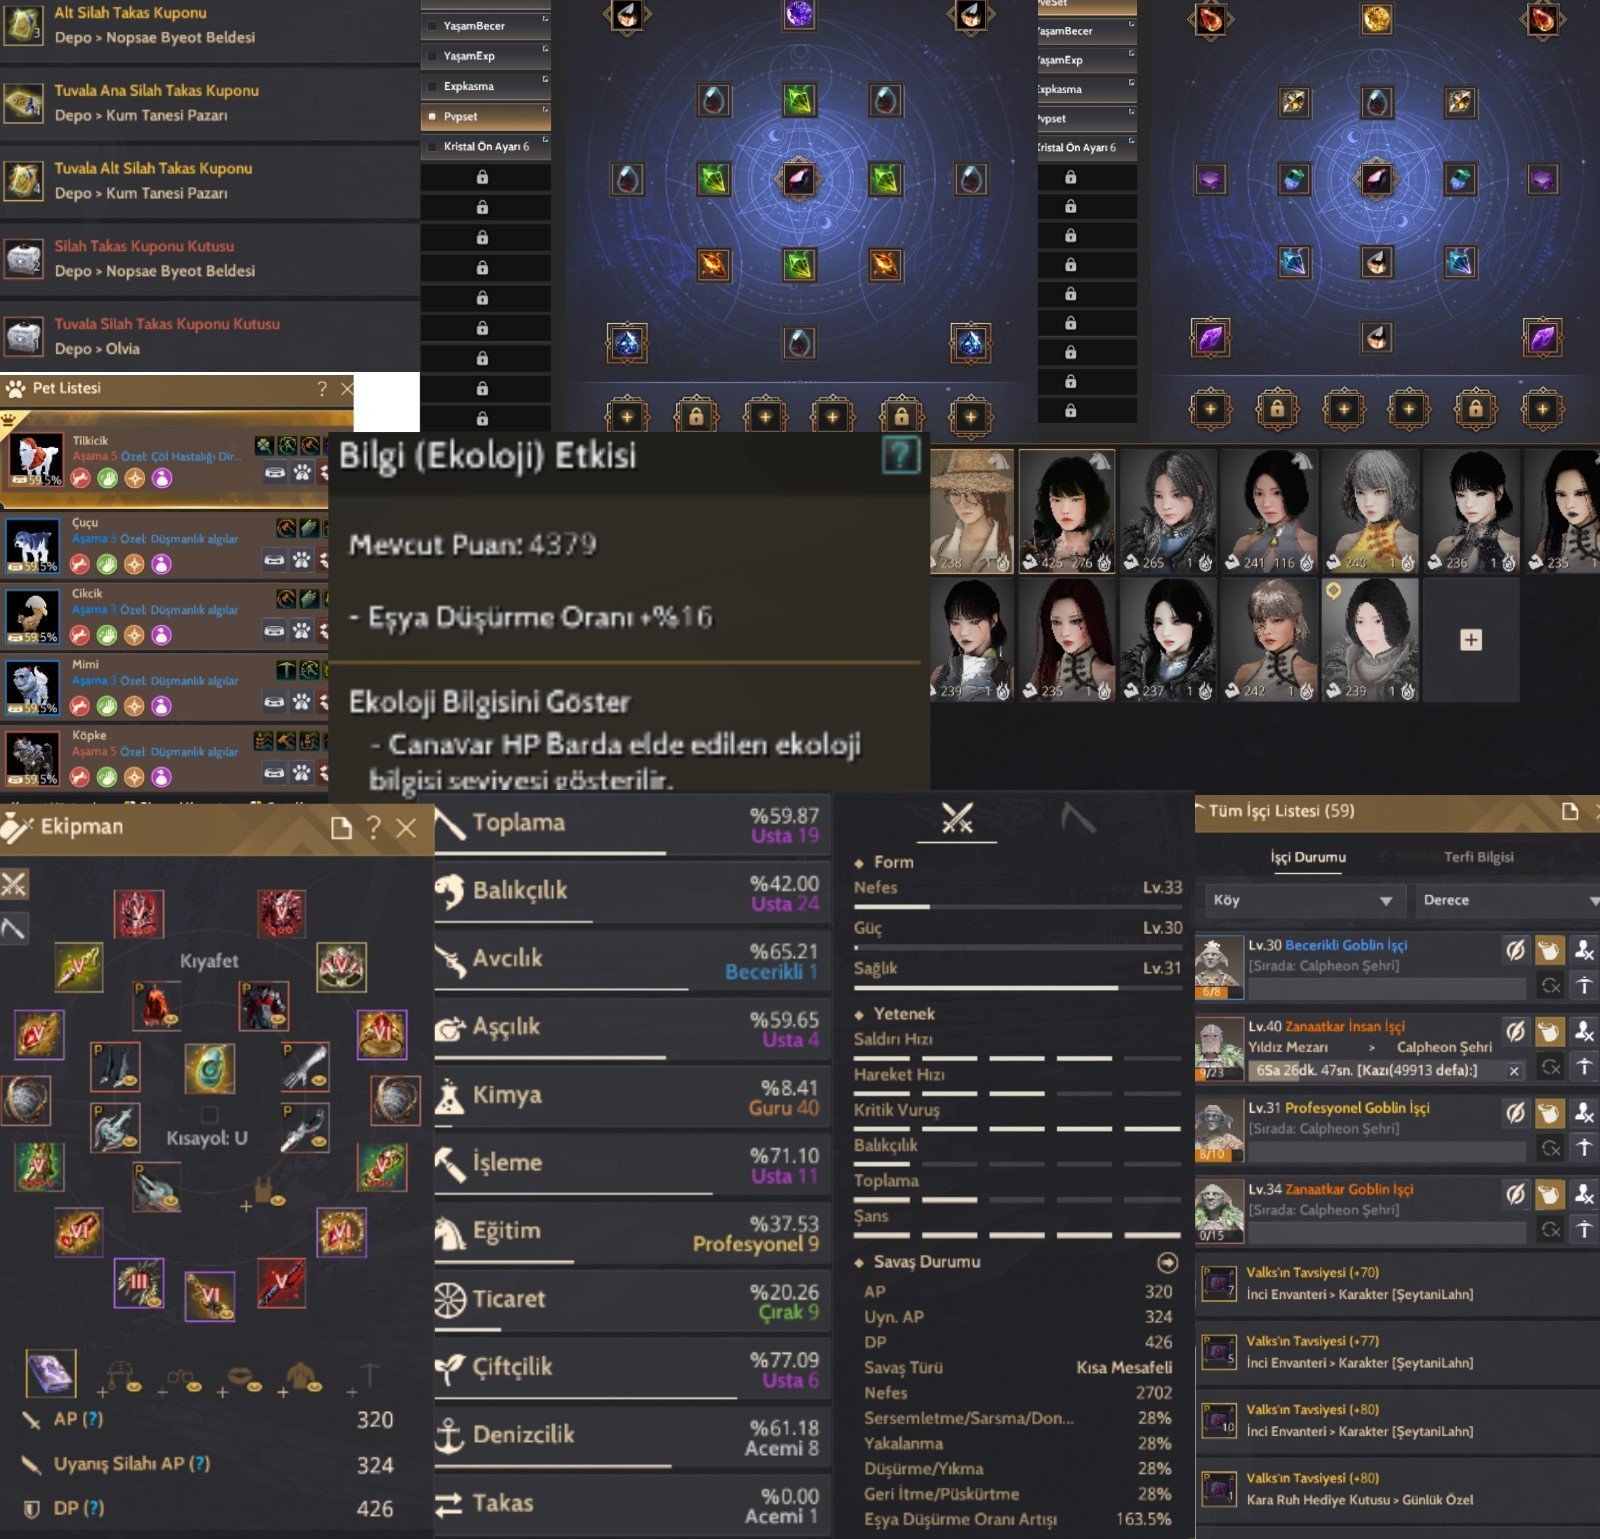Click the Toplama gathering skill icon
Image resolution: width=1600 pixels, height=1539 pixels.
coord(450,823)
